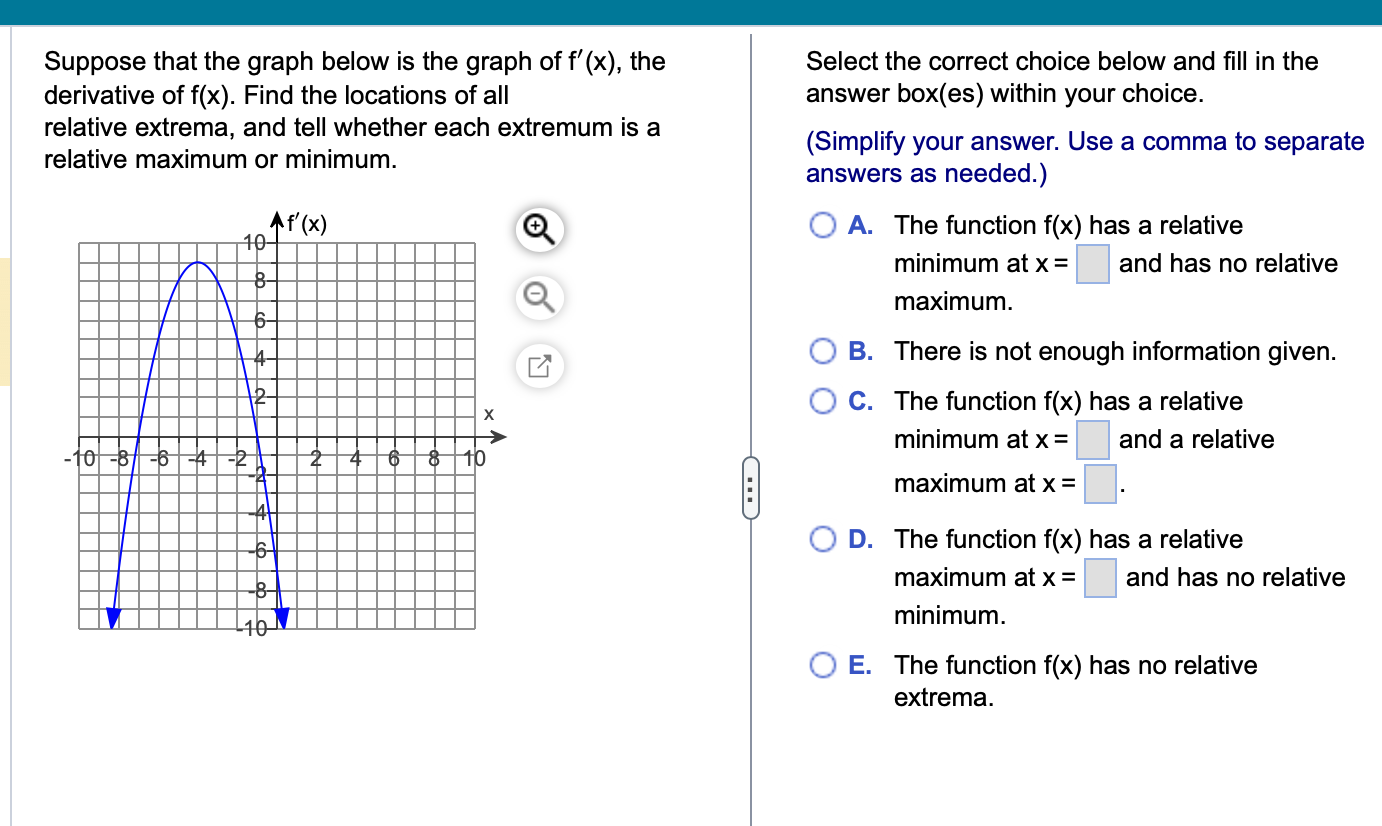Select choice B, not enough information given
This screenshot has height=826, width=1382.
pyautogui.click(x=822, y=351)
